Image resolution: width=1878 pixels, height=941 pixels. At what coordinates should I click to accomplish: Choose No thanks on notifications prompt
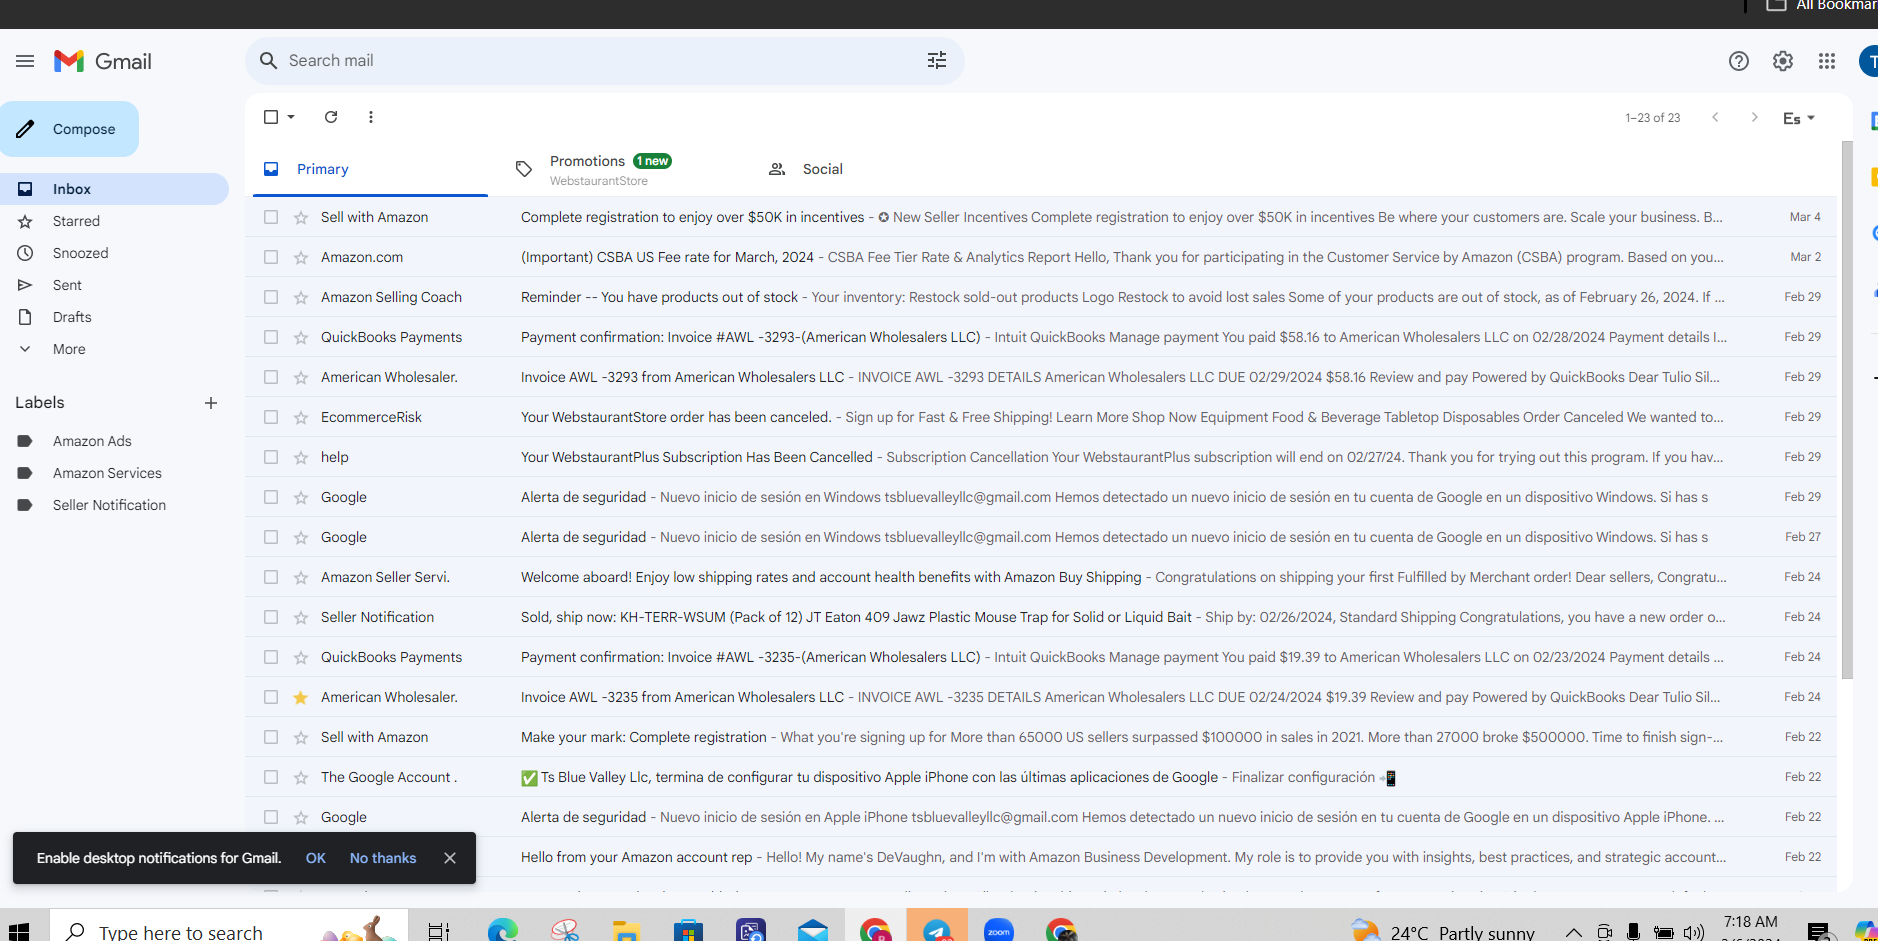(x=383, y=858)
